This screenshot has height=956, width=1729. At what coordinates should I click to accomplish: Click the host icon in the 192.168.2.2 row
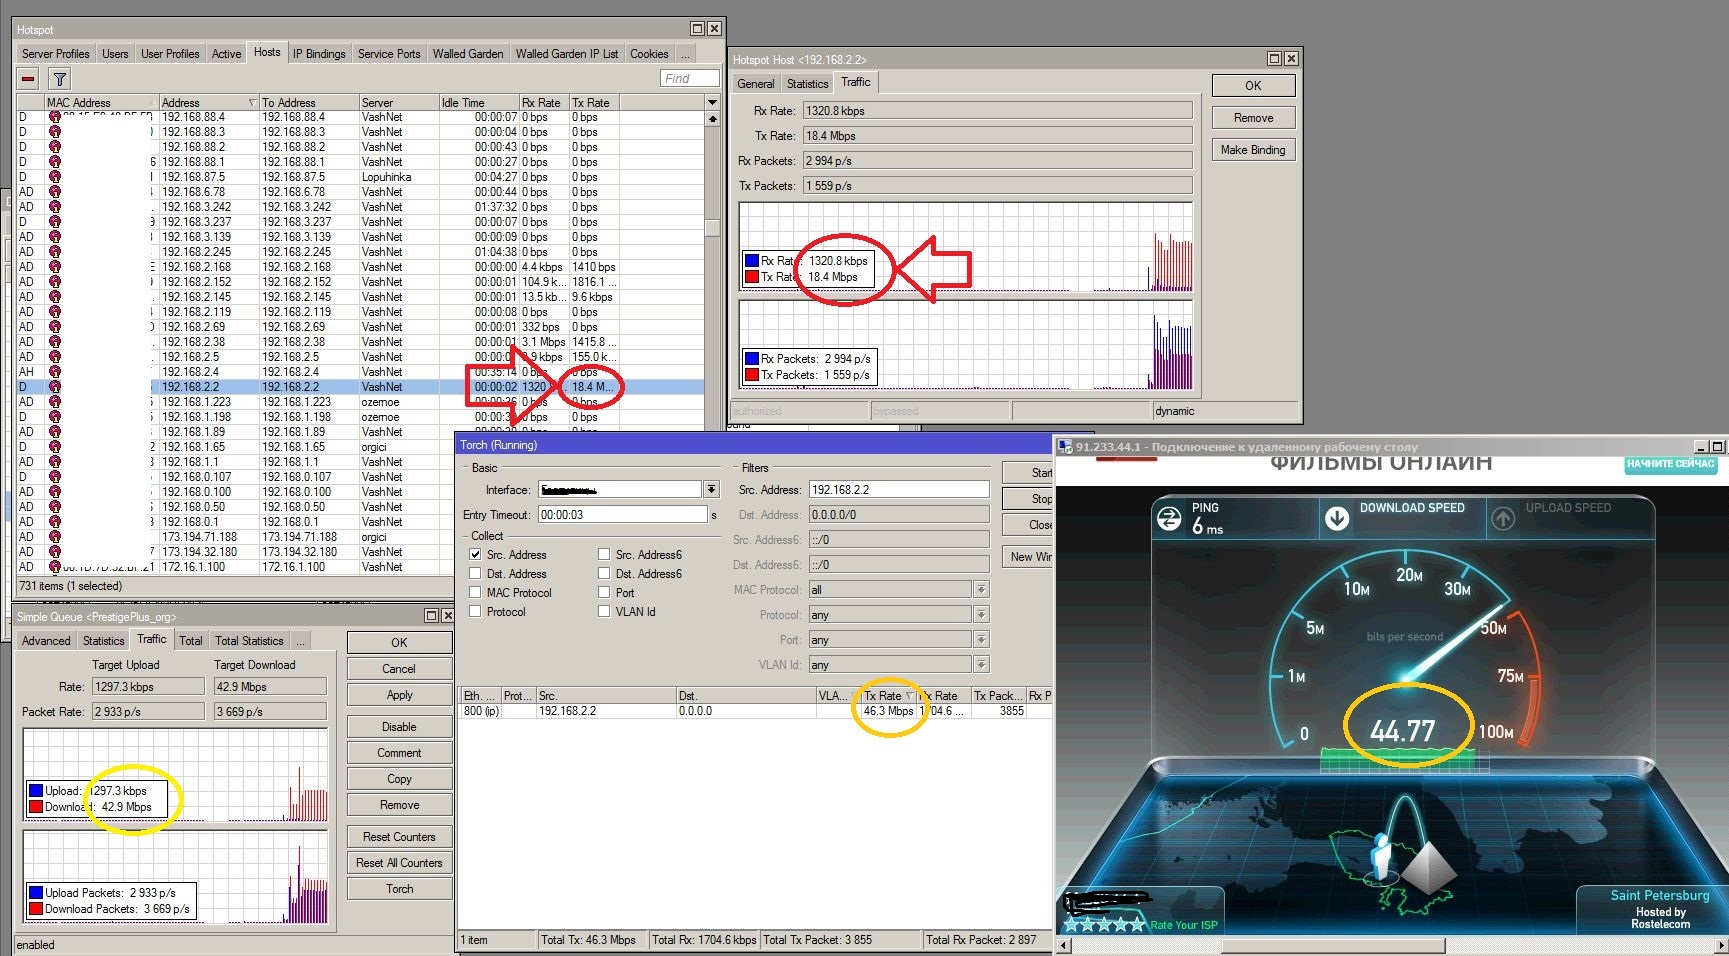pos(54,387)
